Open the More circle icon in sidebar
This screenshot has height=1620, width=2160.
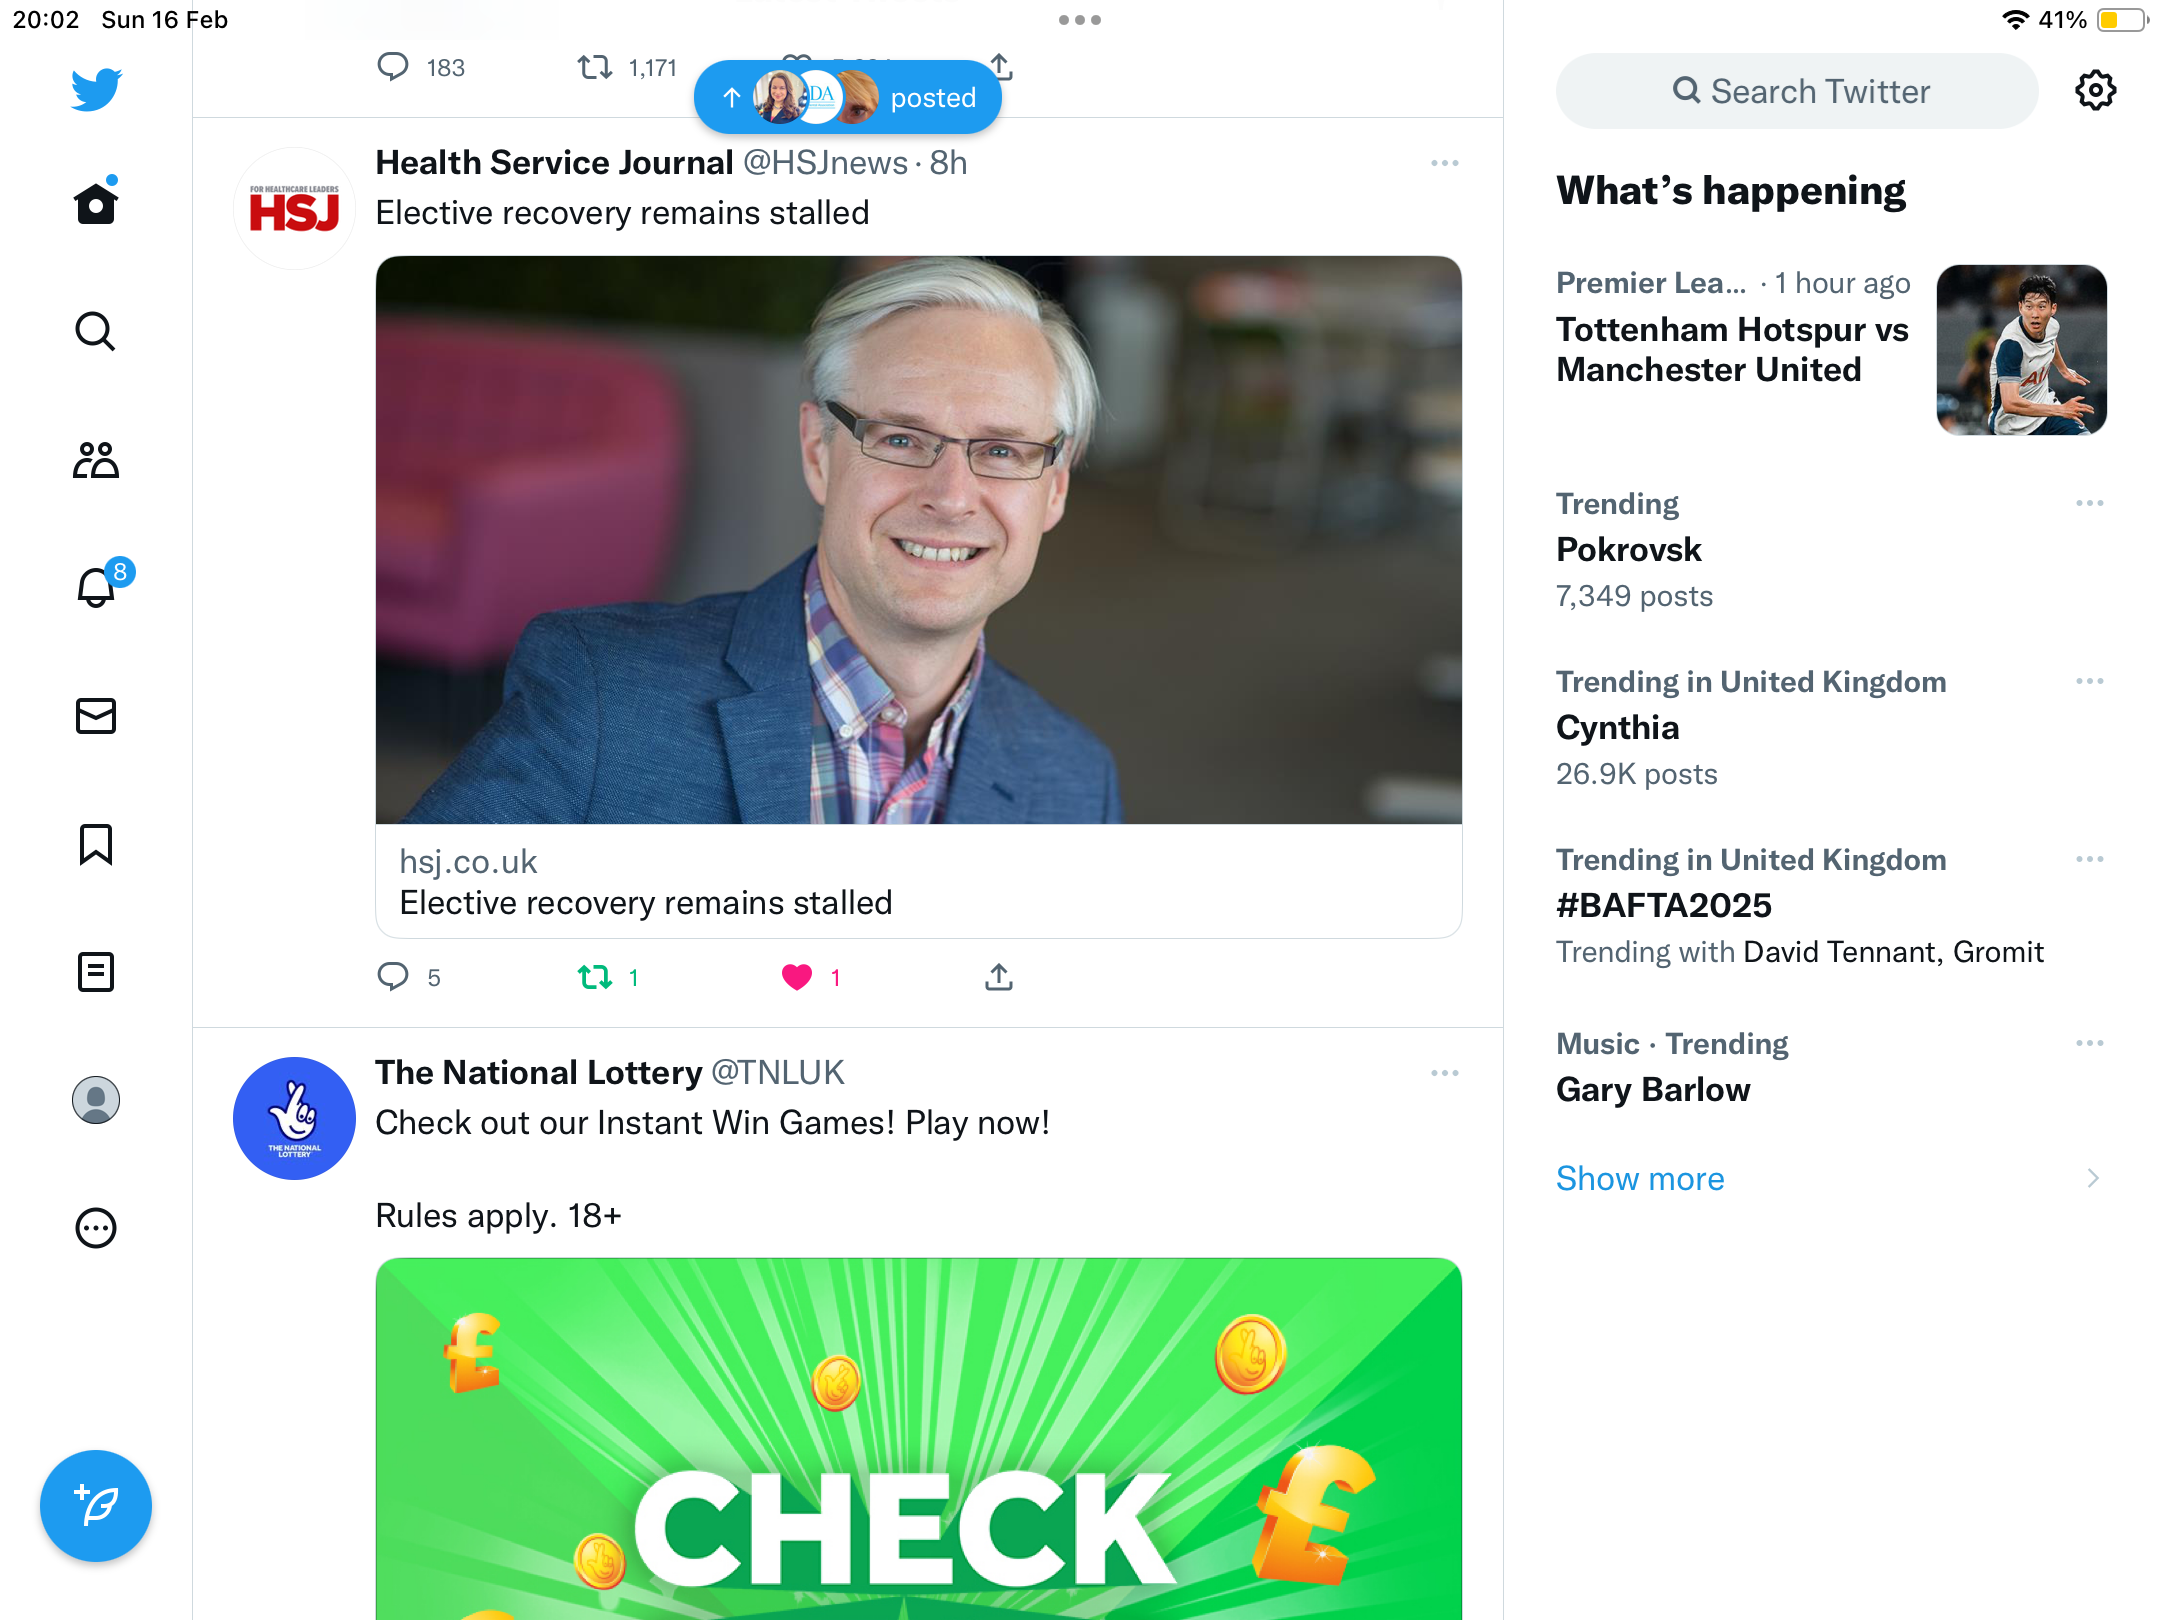(x=96, y=1228)
